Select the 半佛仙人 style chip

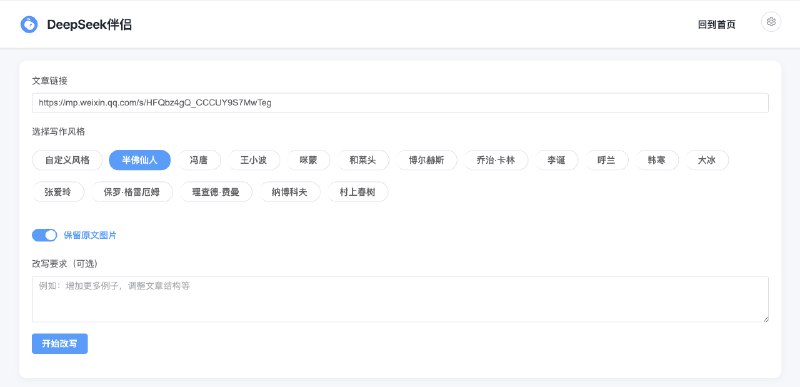[x=140, y=160]
